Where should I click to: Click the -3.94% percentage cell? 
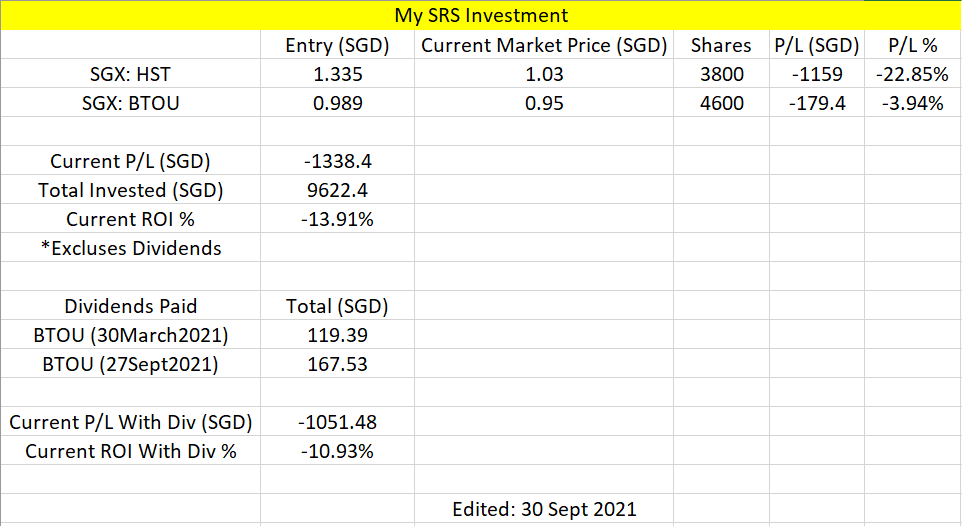[913, 102]
